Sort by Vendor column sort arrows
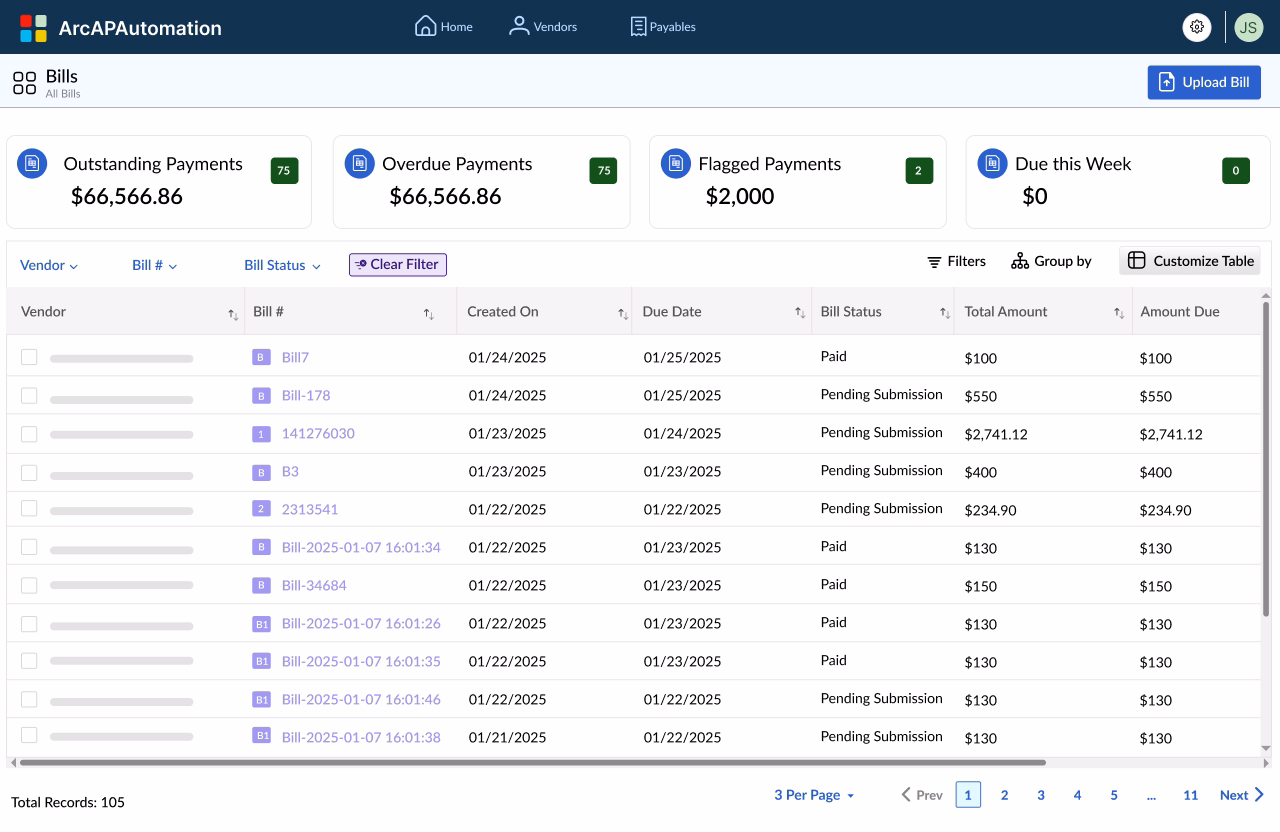Image resolution: width=1280 pixels, height=832 pixels. click(x=233, y=314)
